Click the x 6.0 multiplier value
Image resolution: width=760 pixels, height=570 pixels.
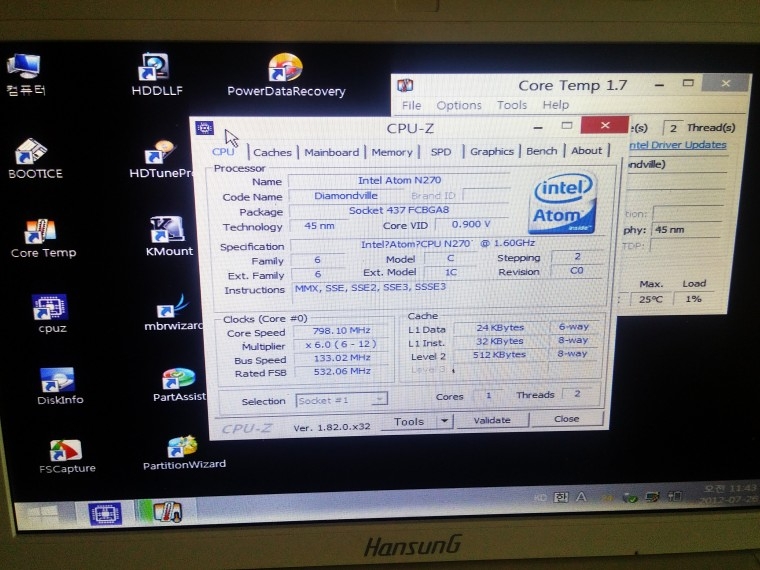tap(341, 344)
